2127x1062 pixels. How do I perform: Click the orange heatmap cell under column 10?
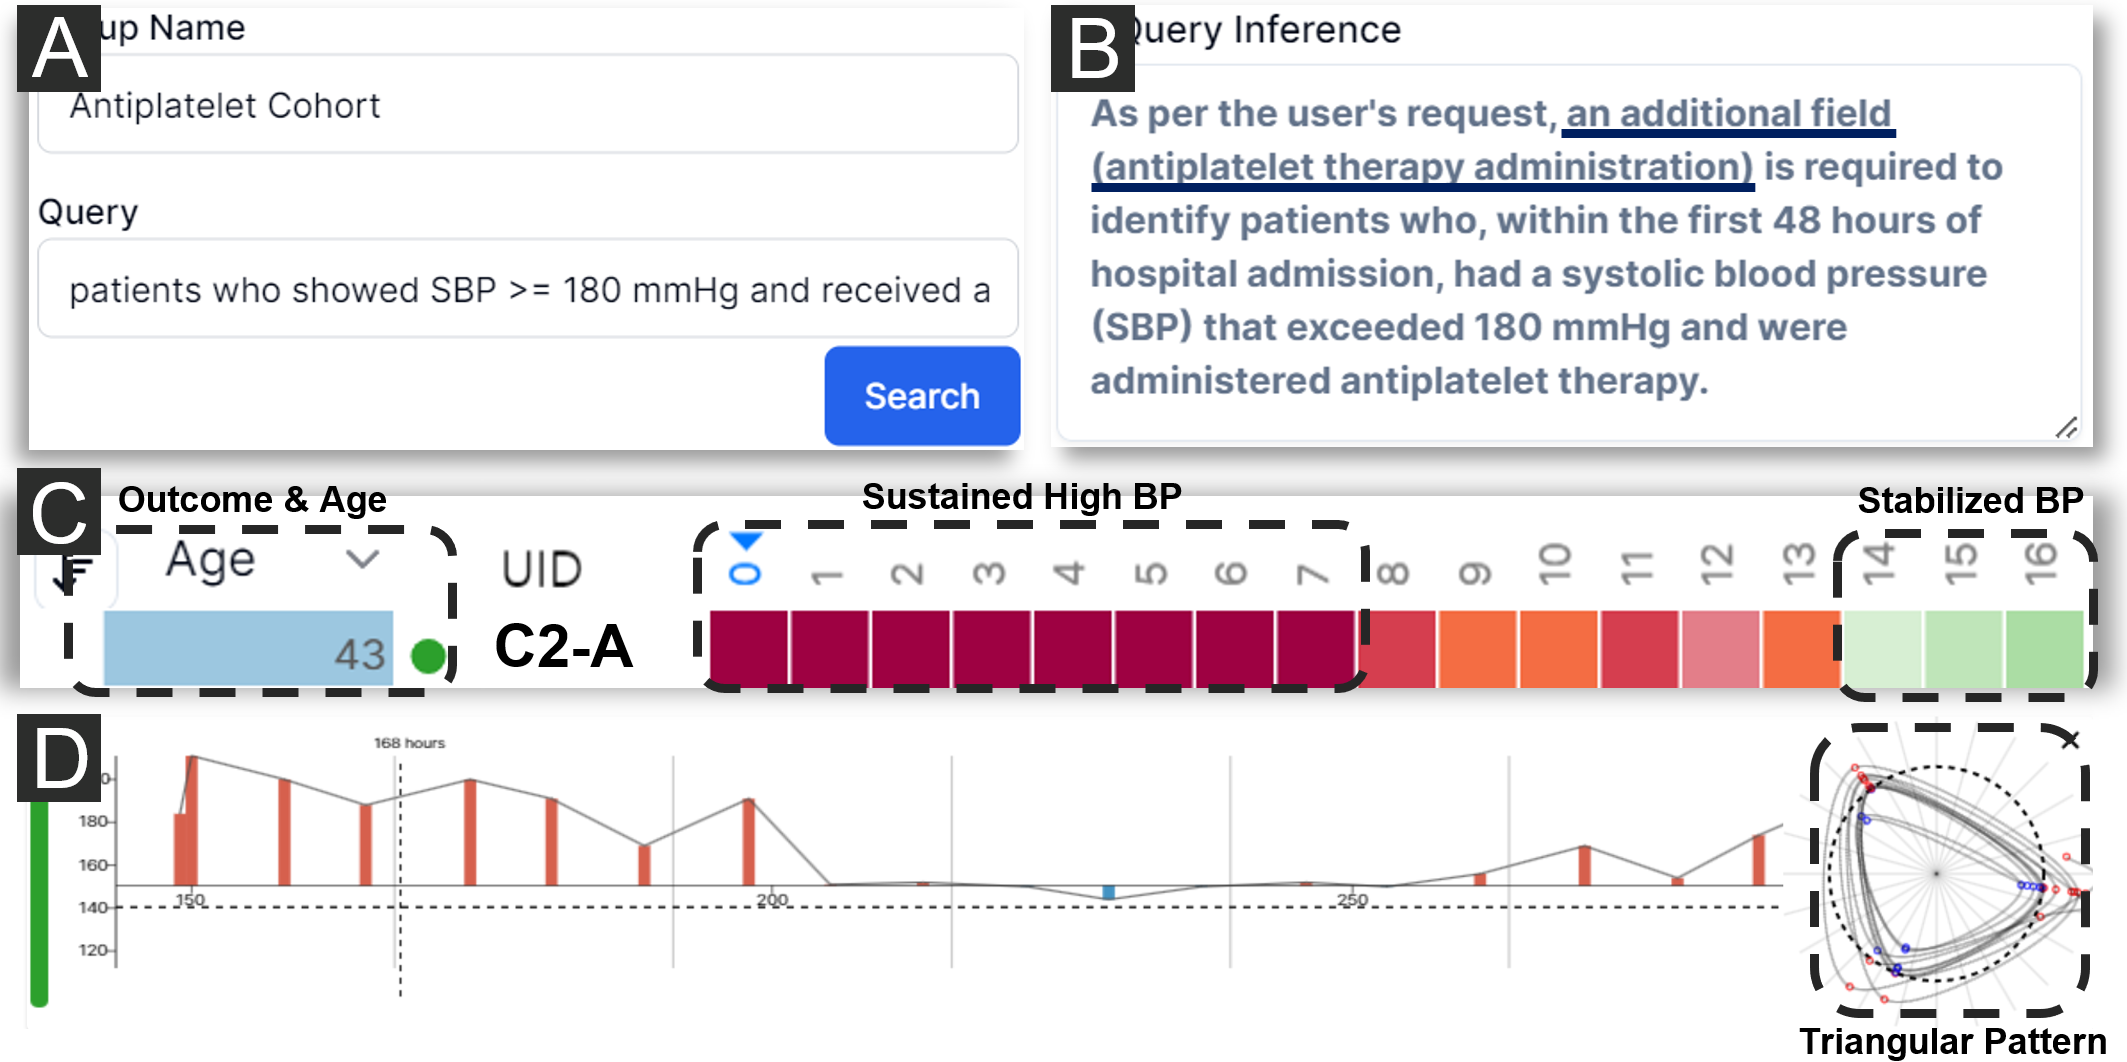pyautogui.click(x=1558, y=648)
